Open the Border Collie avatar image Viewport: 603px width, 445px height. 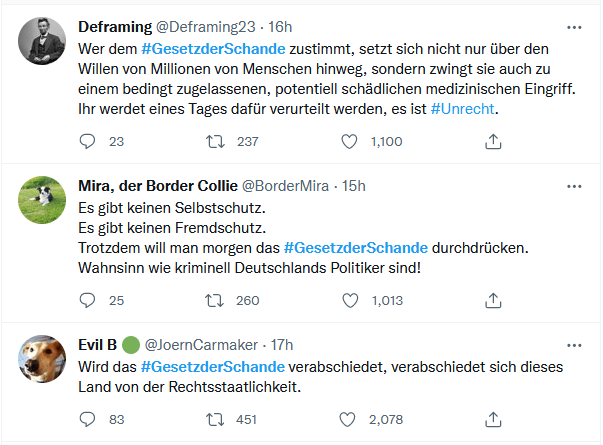coord(43,202)
